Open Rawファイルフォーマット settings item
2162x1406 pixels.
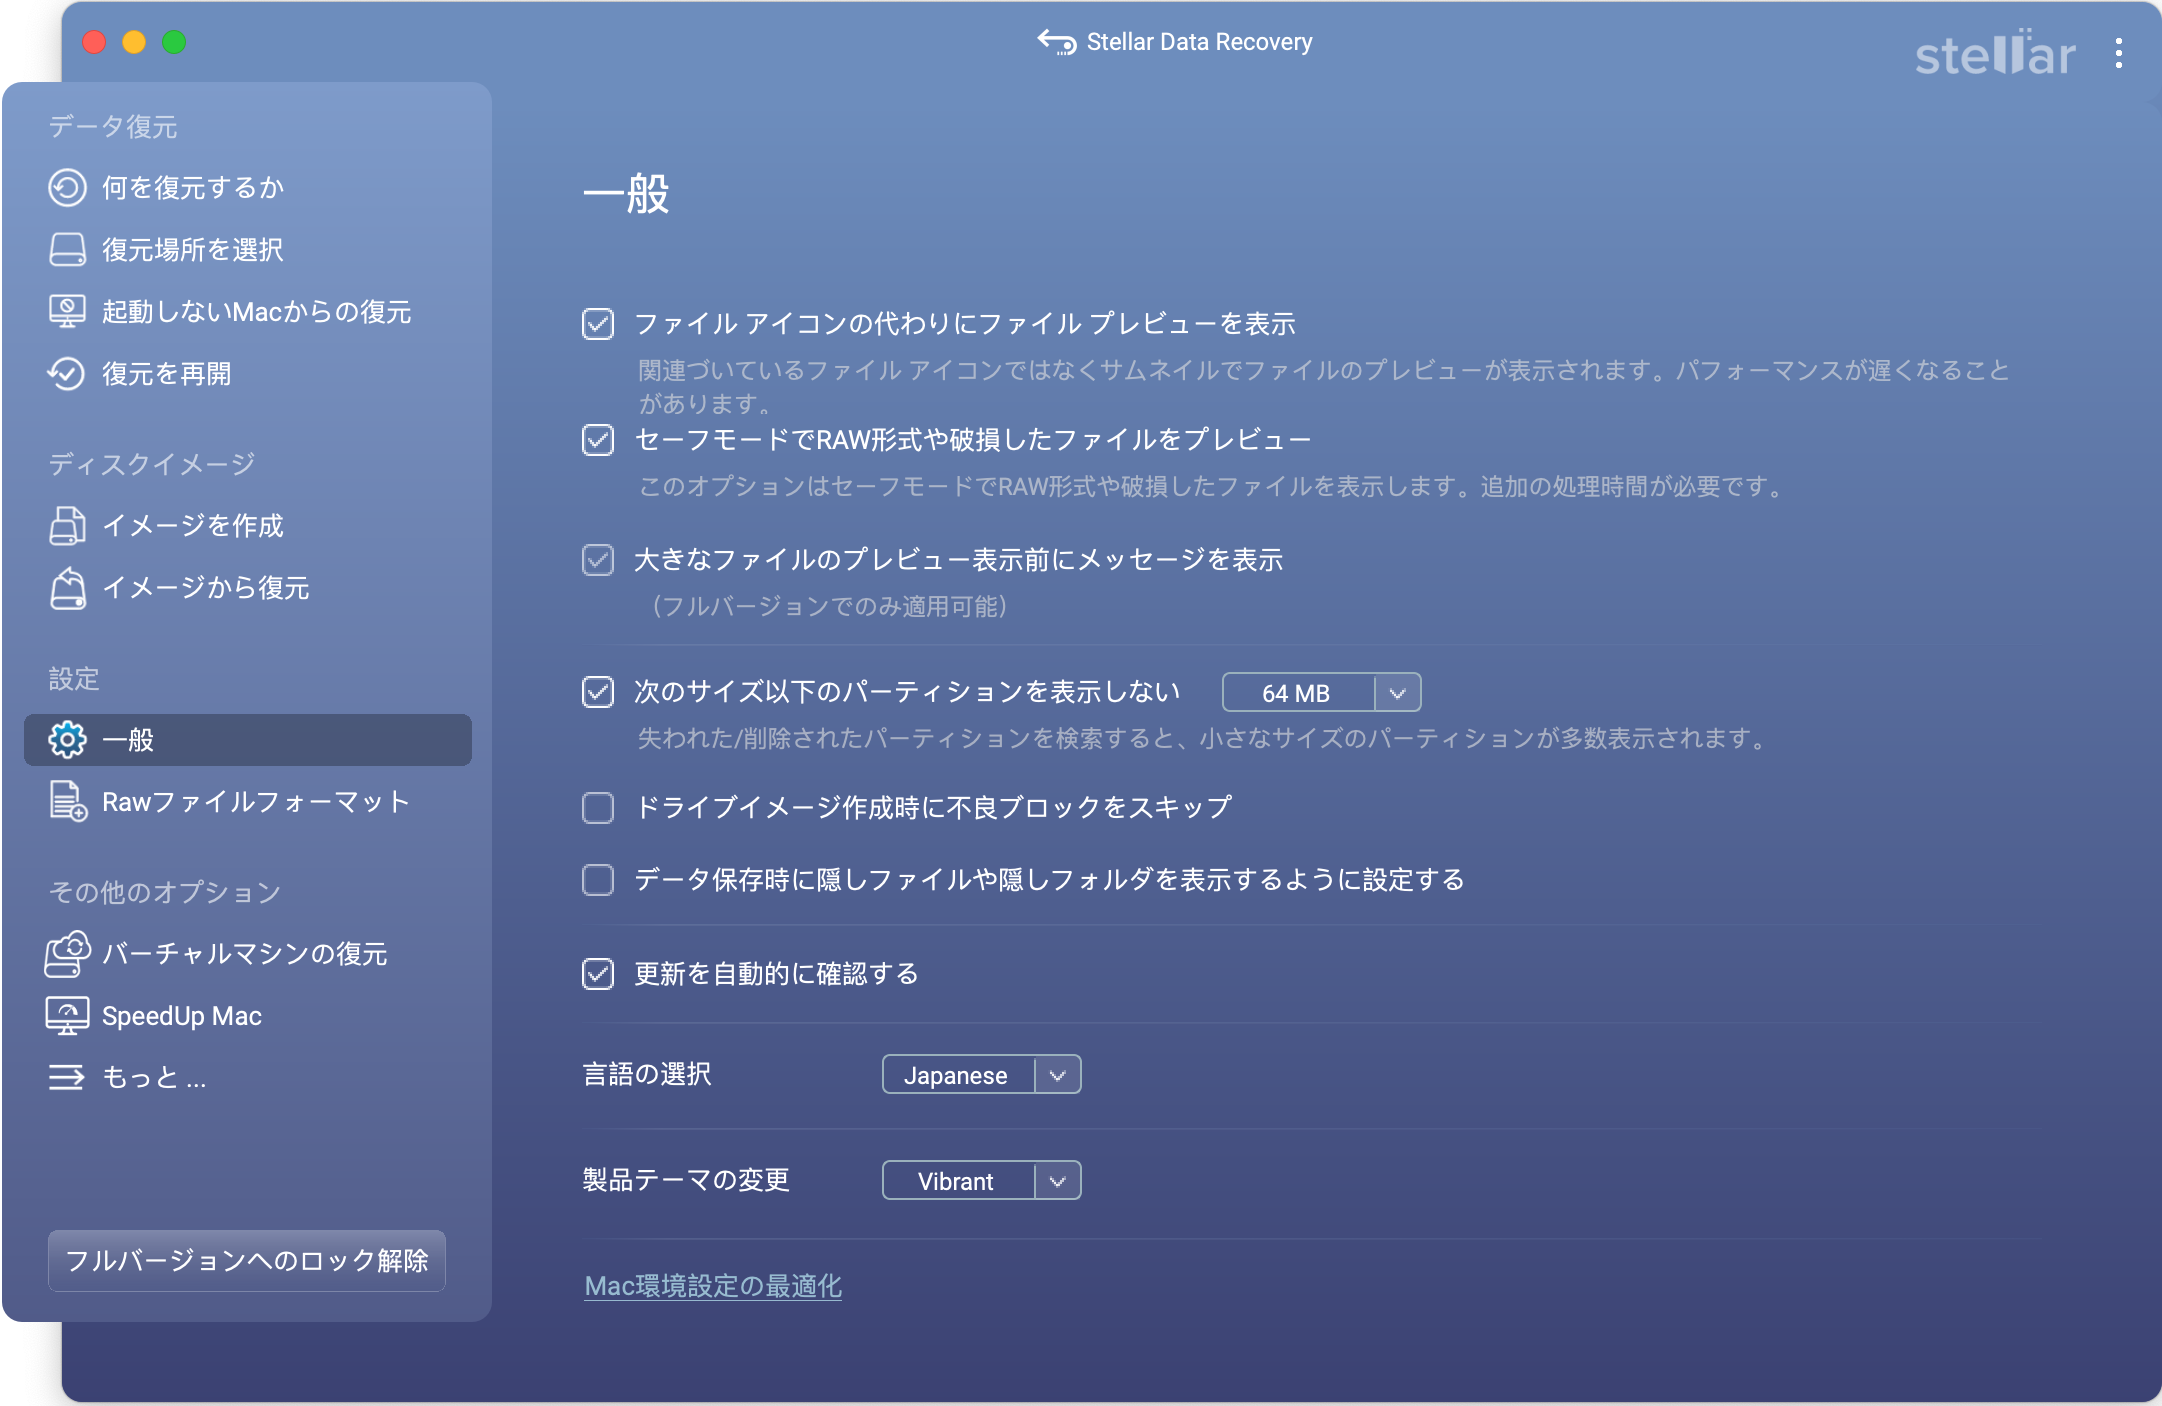point(247,802)
